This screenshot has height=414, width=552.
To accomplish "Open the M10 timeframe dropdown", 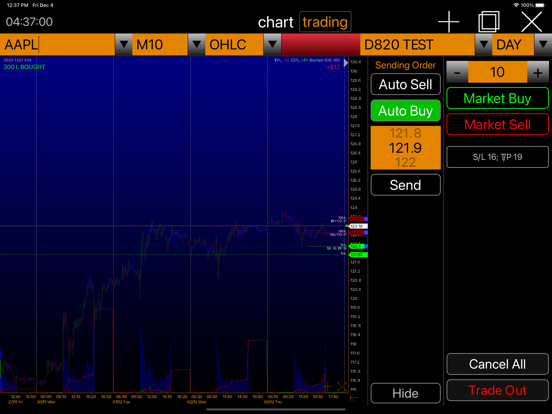I will point(196,45).
